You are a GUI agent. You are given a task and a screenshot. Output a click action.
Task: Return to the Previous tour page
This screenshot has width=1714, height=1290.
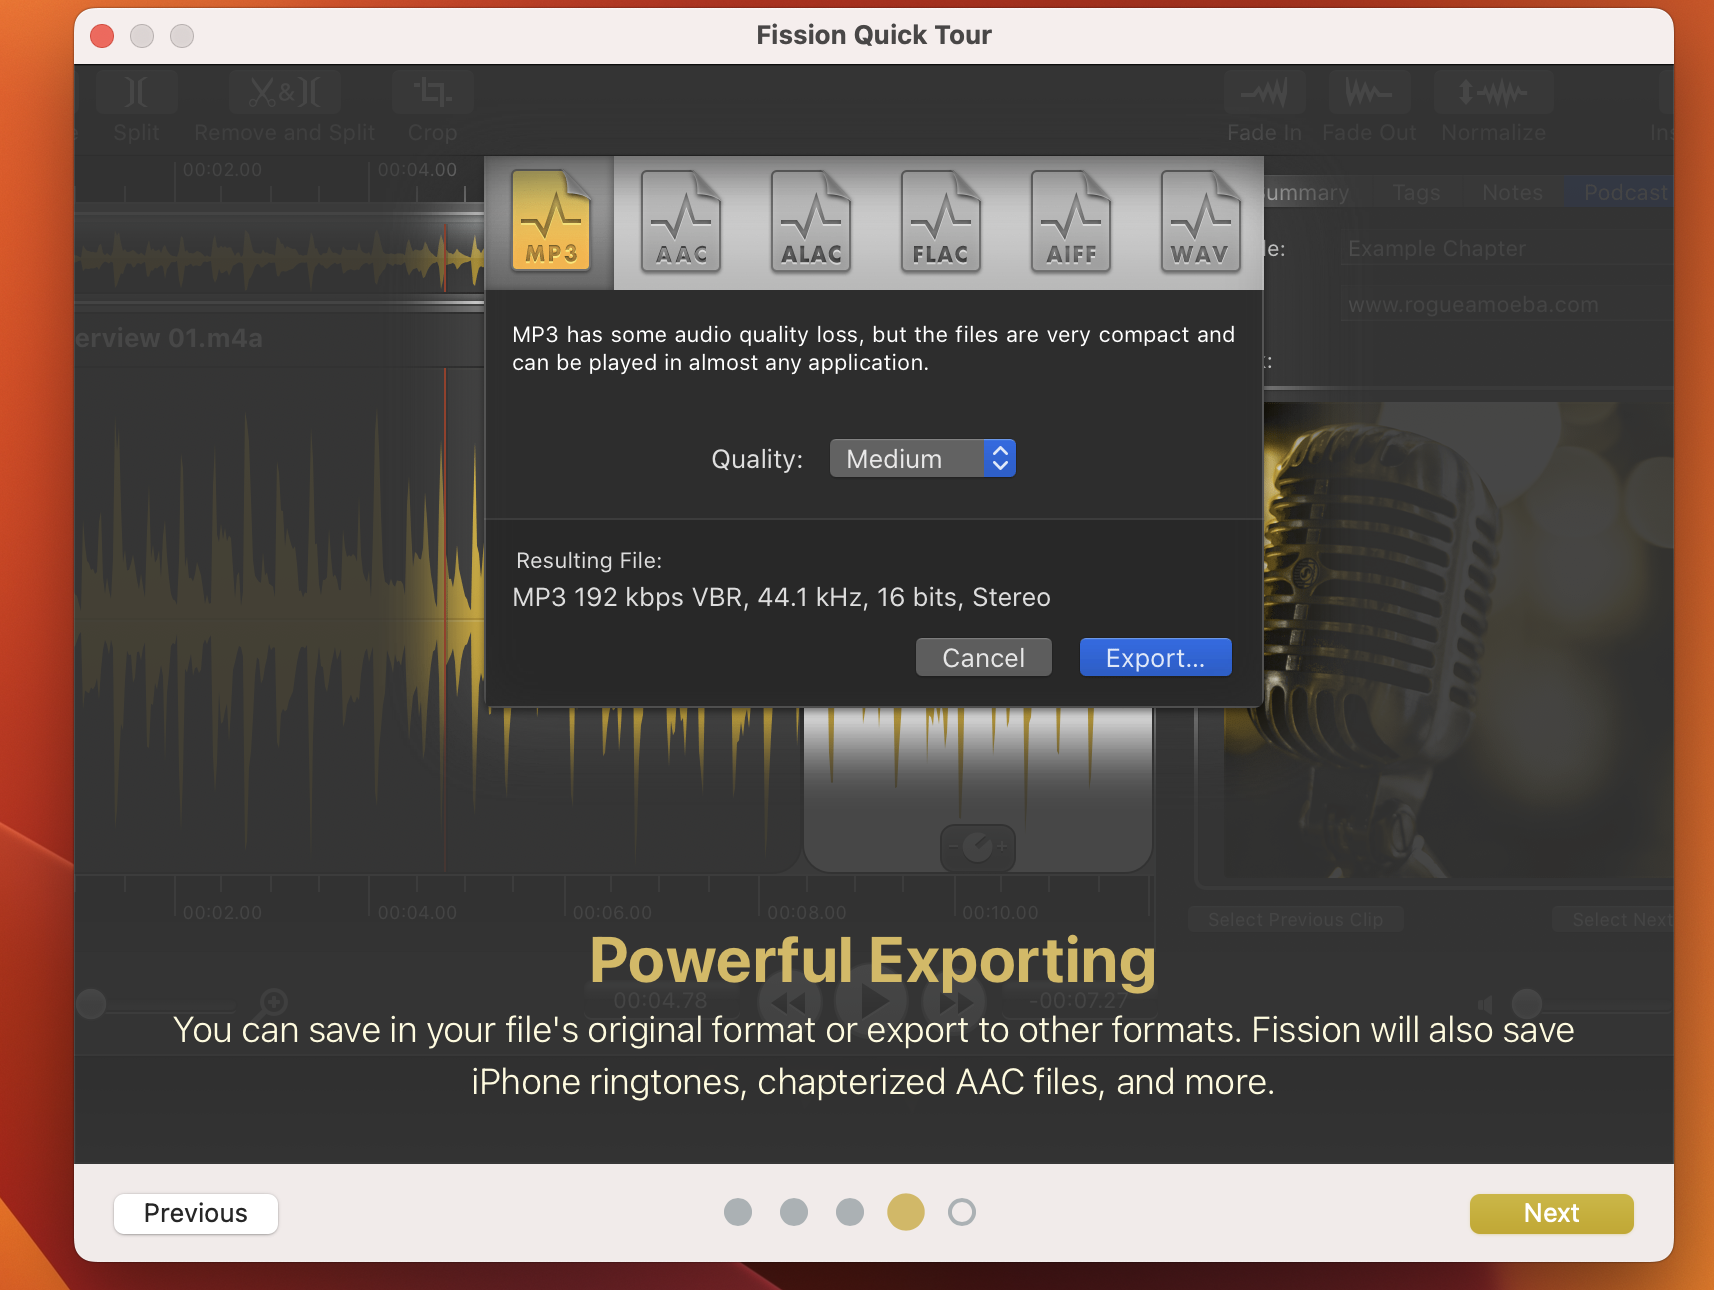click(196, 1213)
